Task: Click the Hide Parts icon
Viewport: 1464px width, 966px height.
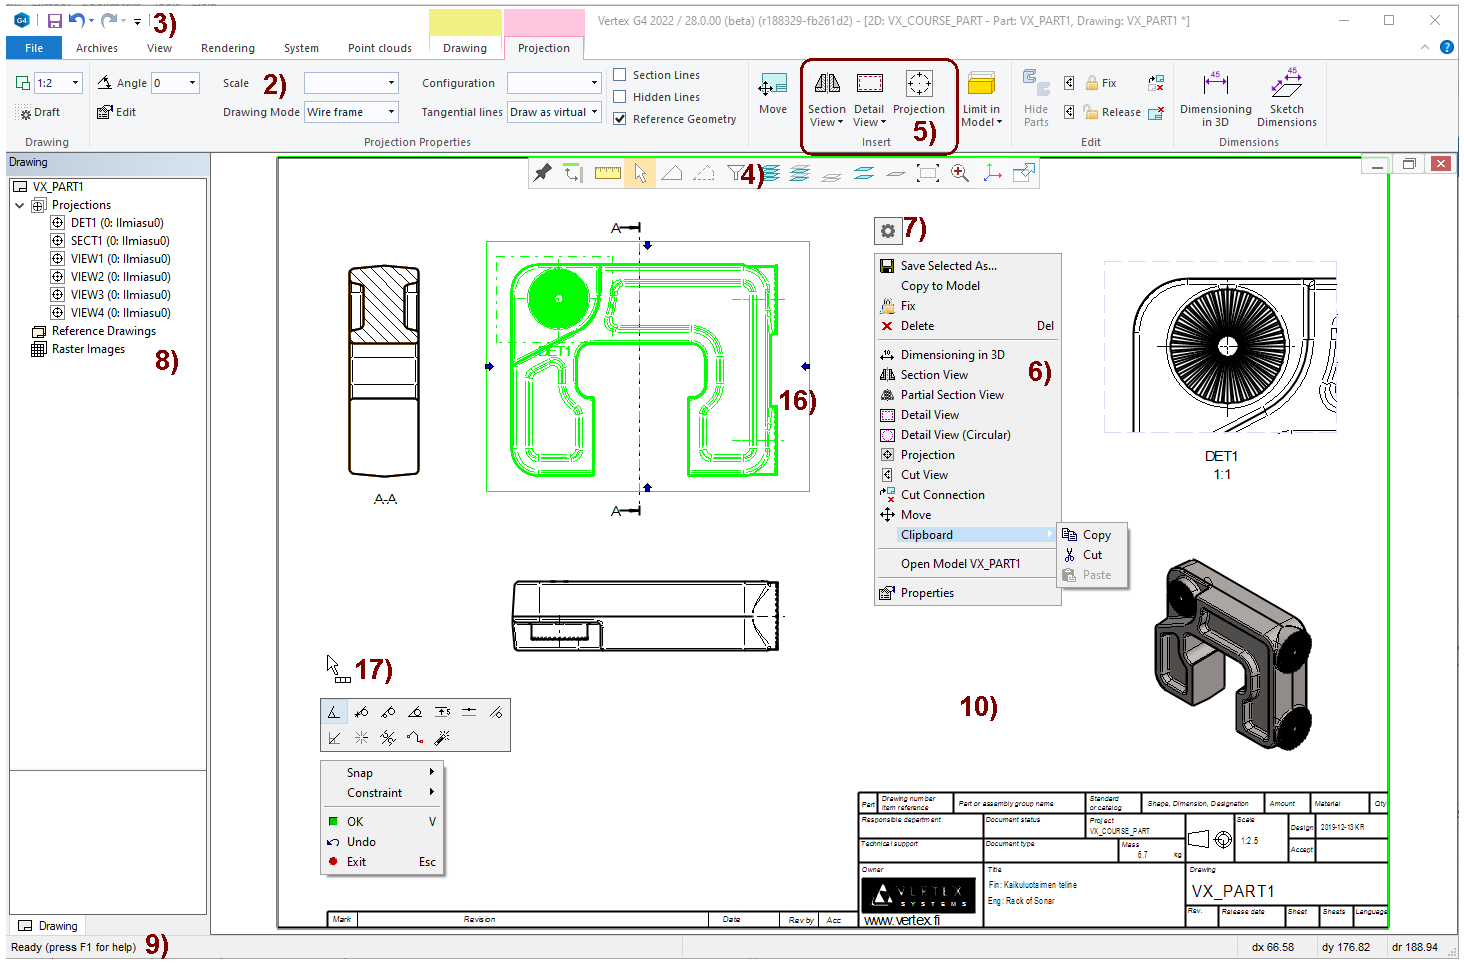Action: point(1036,85)
